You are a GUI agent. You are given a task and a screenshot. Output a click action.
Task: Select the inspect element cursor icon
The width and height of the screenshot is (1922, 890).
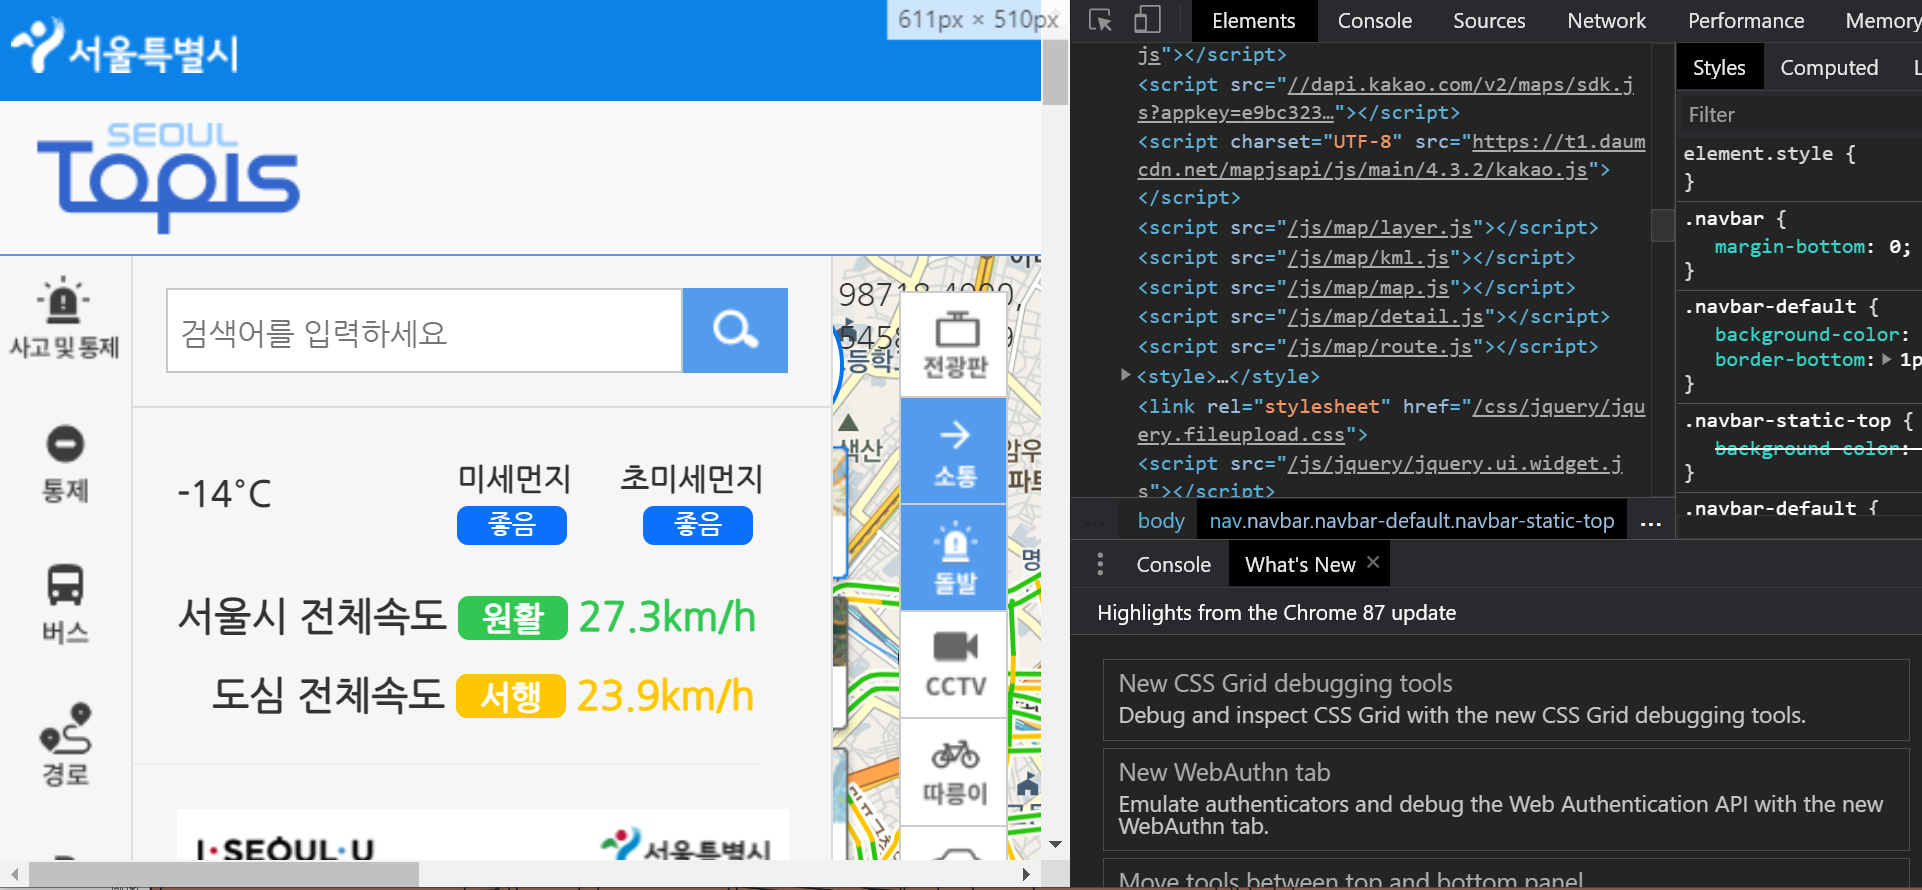pos(1100,20)
